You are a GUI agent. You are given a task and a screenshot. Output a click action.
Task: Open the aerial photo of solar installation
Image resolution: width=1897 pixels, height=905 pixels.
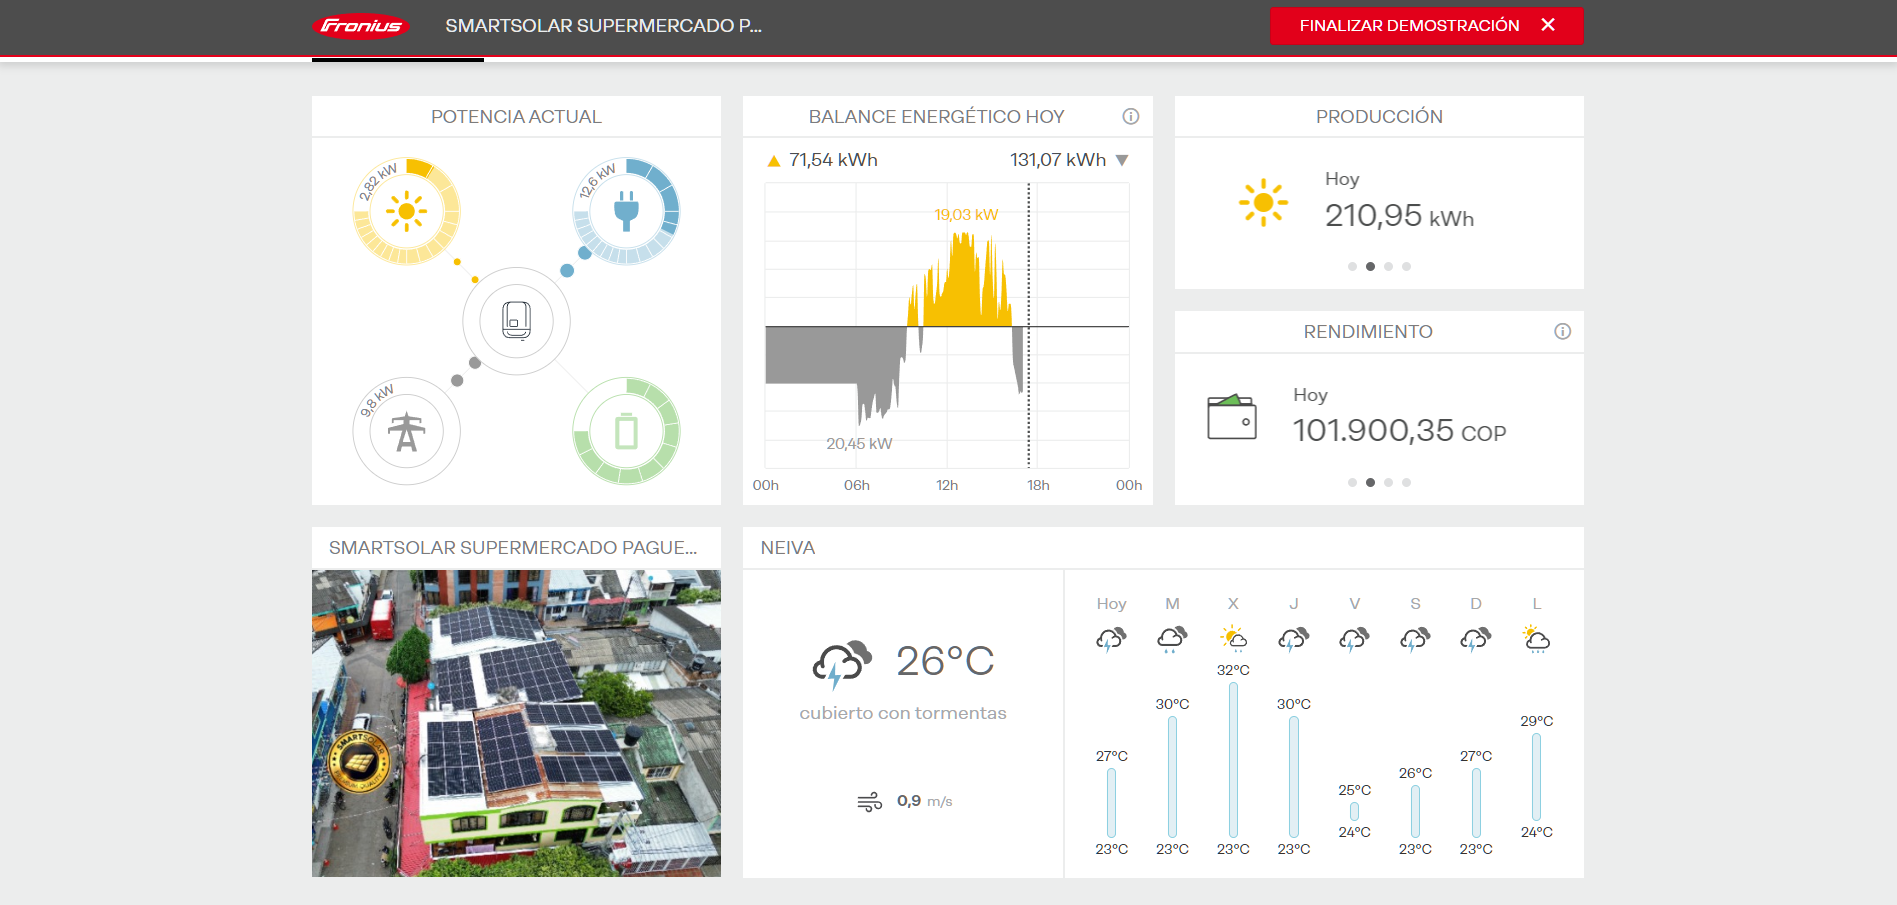click(516, 723)
